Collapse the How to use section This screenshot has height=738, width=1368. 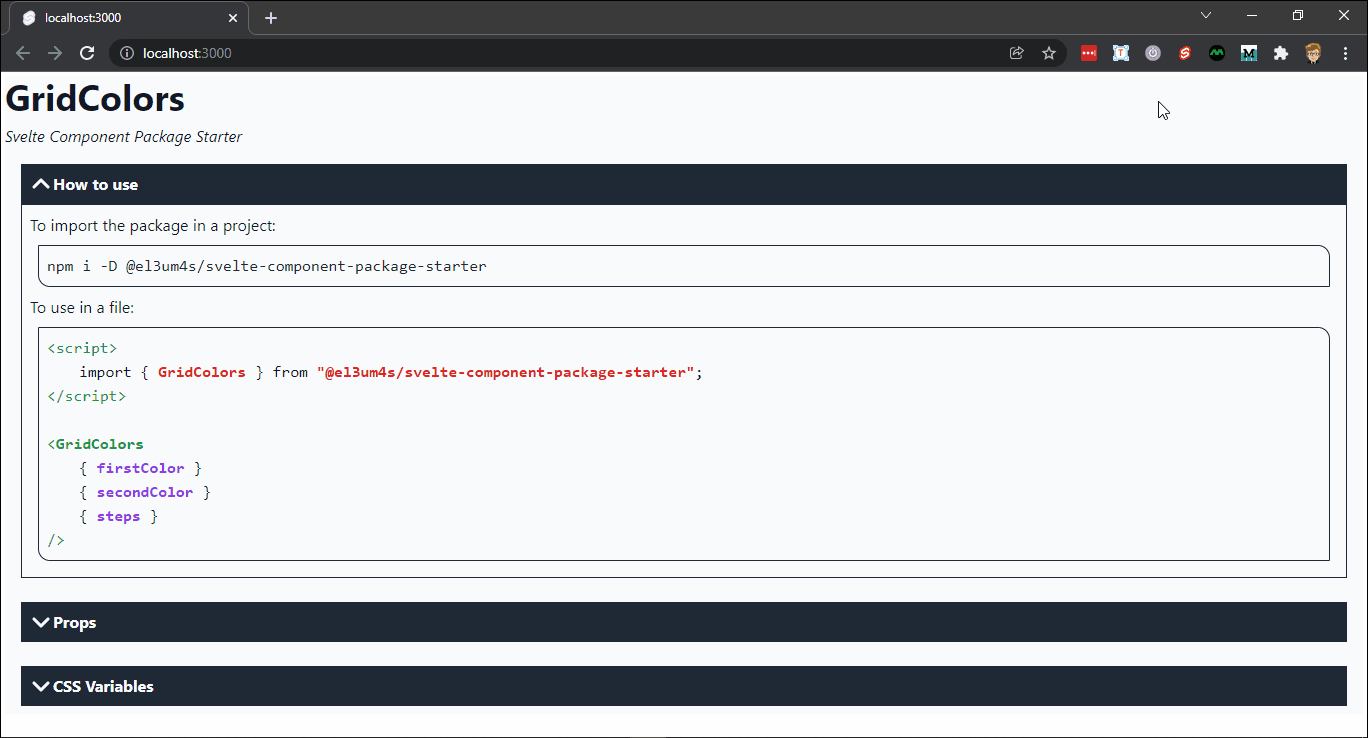684,184
